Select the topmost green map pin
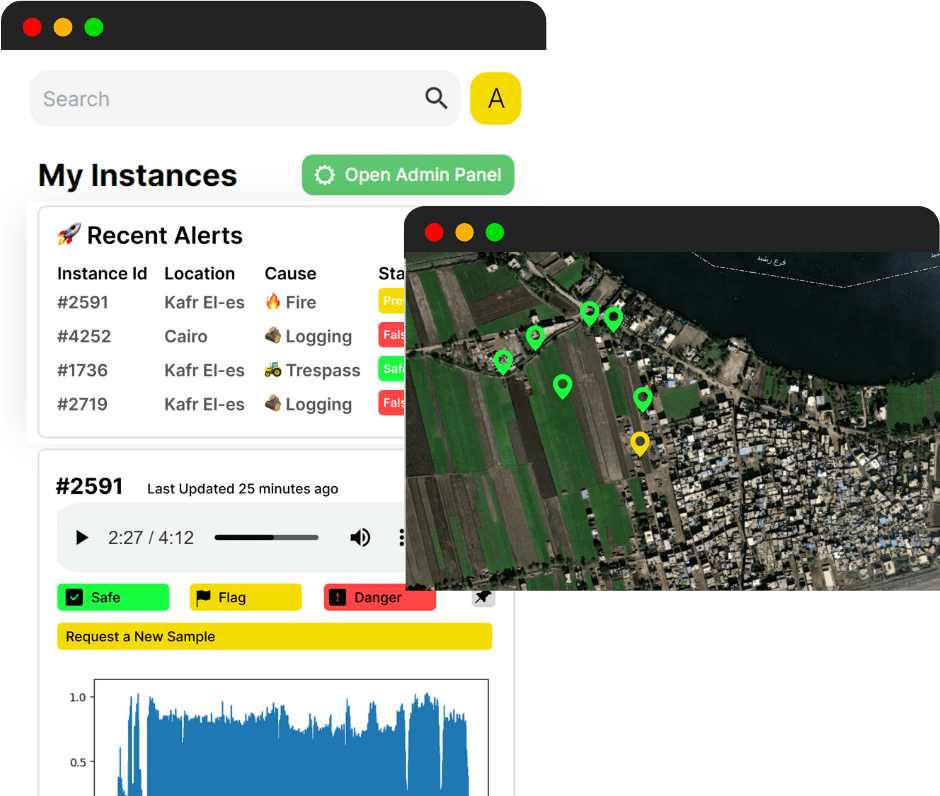 point(590,313)
